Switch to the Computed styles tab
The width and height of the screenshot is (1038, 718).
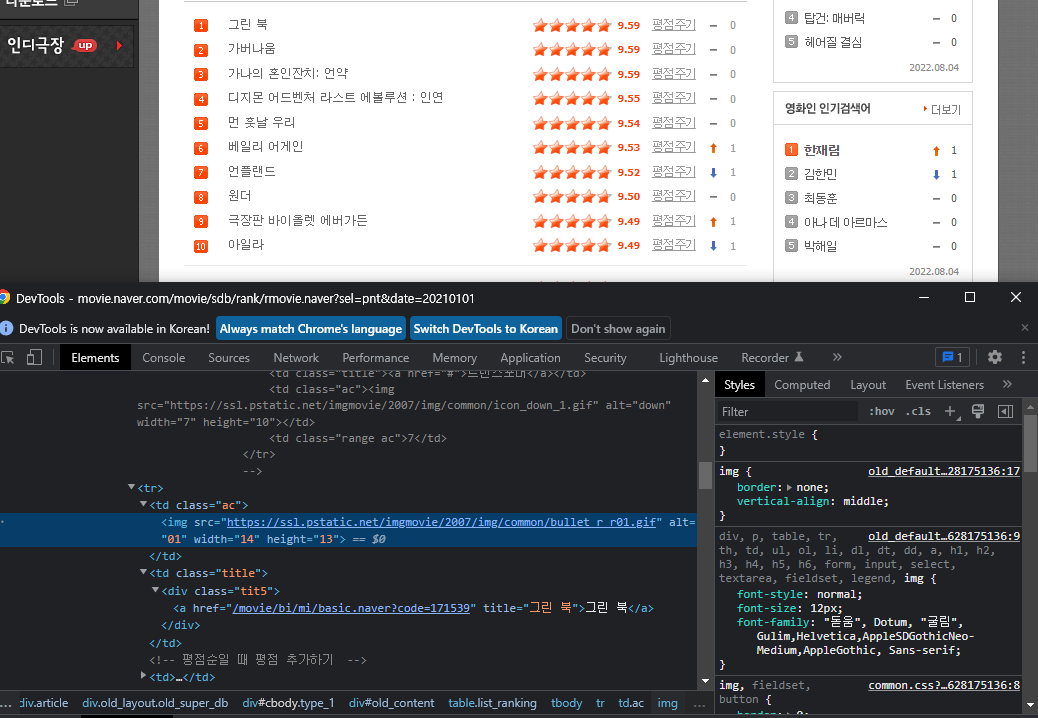click(x=802, y=384)
